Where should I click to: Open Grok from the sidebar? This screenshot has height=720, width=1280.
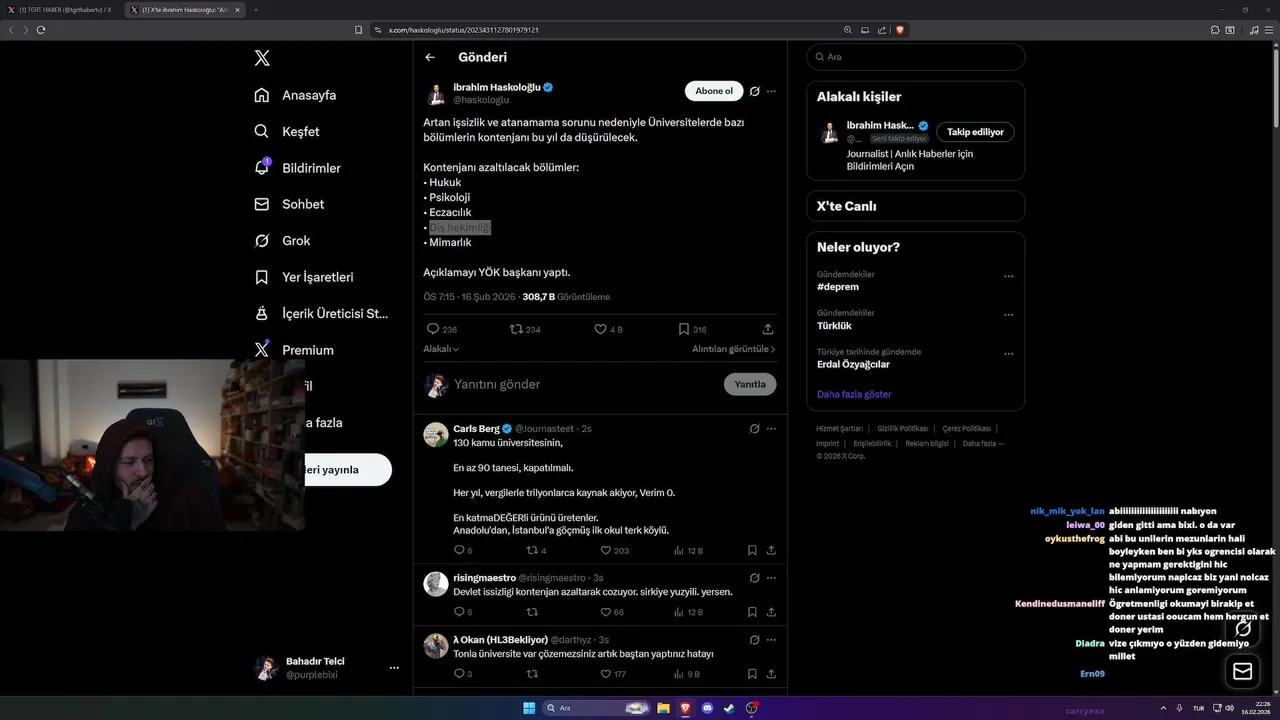(282, 240)
